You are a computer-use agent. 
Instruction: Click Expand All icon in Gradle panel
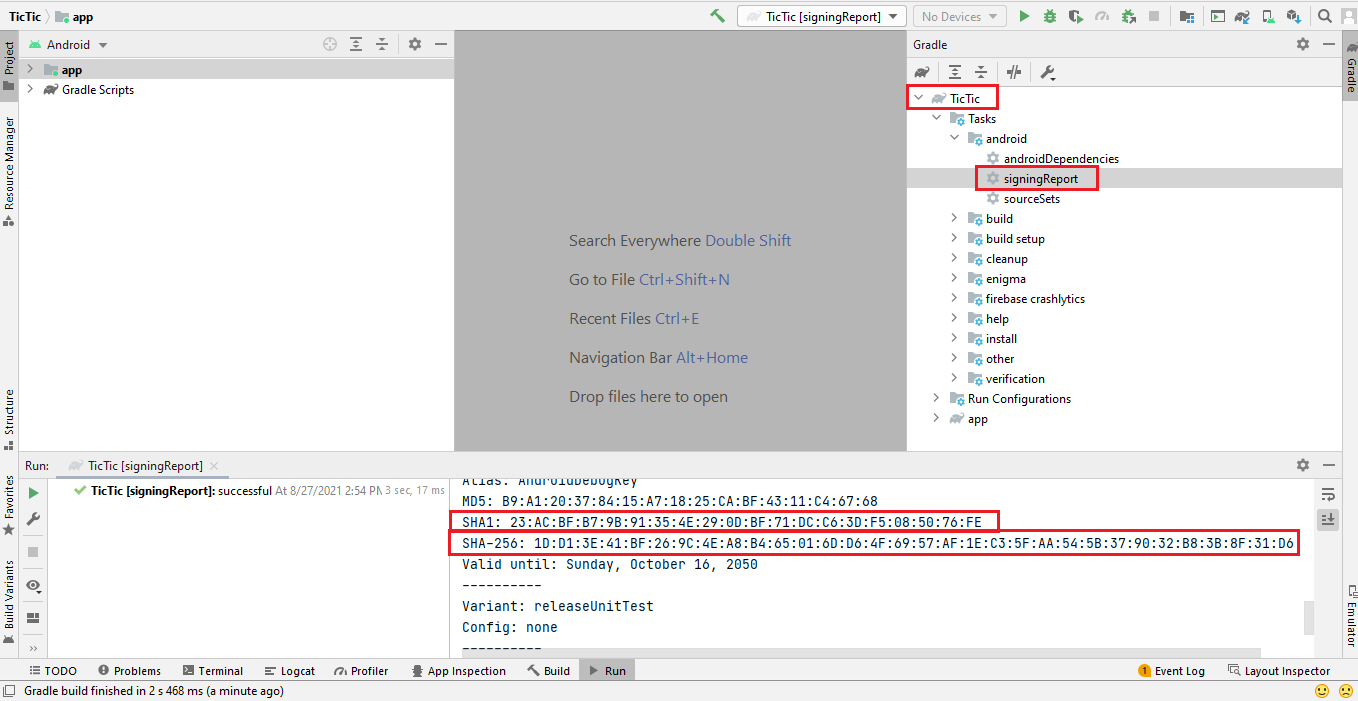(955, 72)
